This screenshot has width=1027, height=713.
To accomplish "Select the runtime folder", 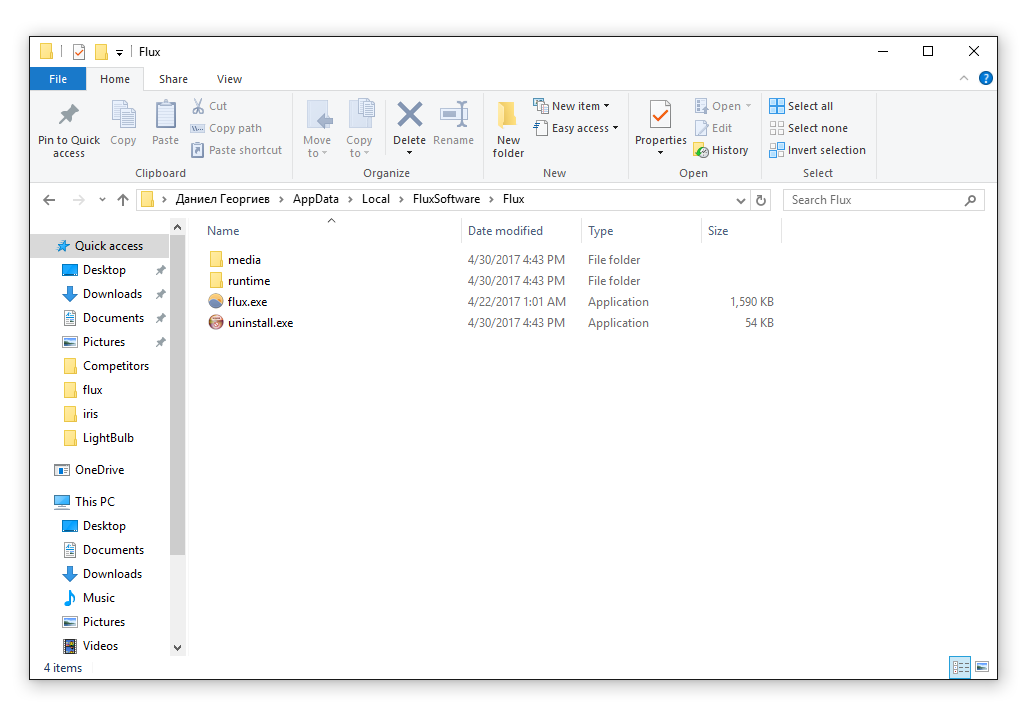I will [x=249, y=281].
